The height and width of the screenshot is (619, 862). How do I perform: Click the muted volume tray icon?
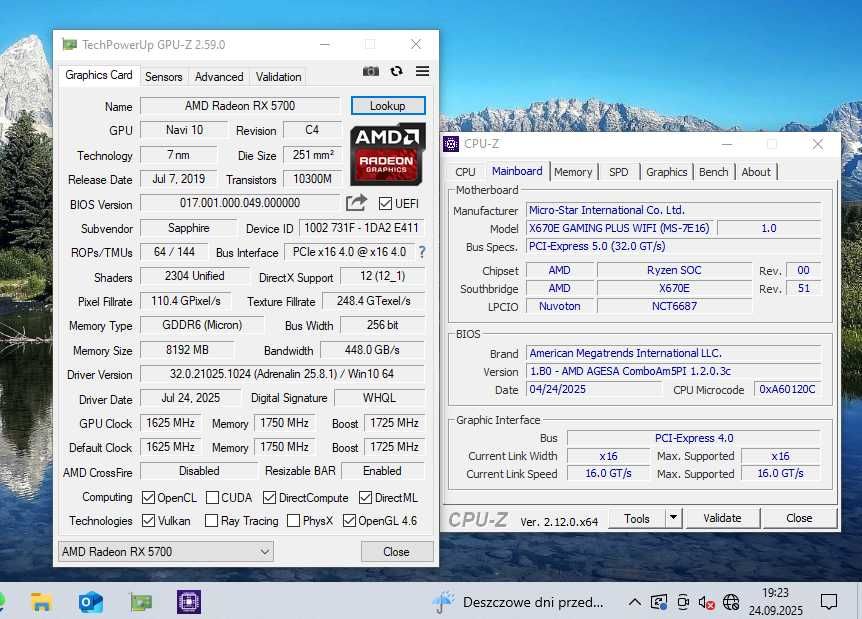point(706,603)
